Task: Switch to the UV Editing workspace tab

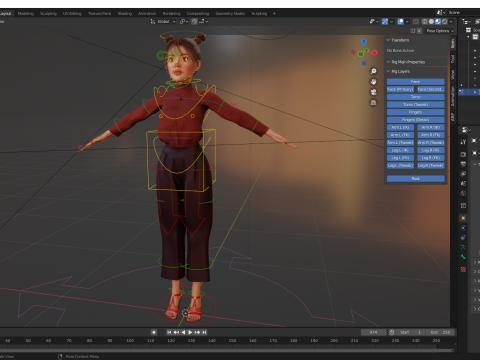Action: pyautogui.click(x=72, y=14)
